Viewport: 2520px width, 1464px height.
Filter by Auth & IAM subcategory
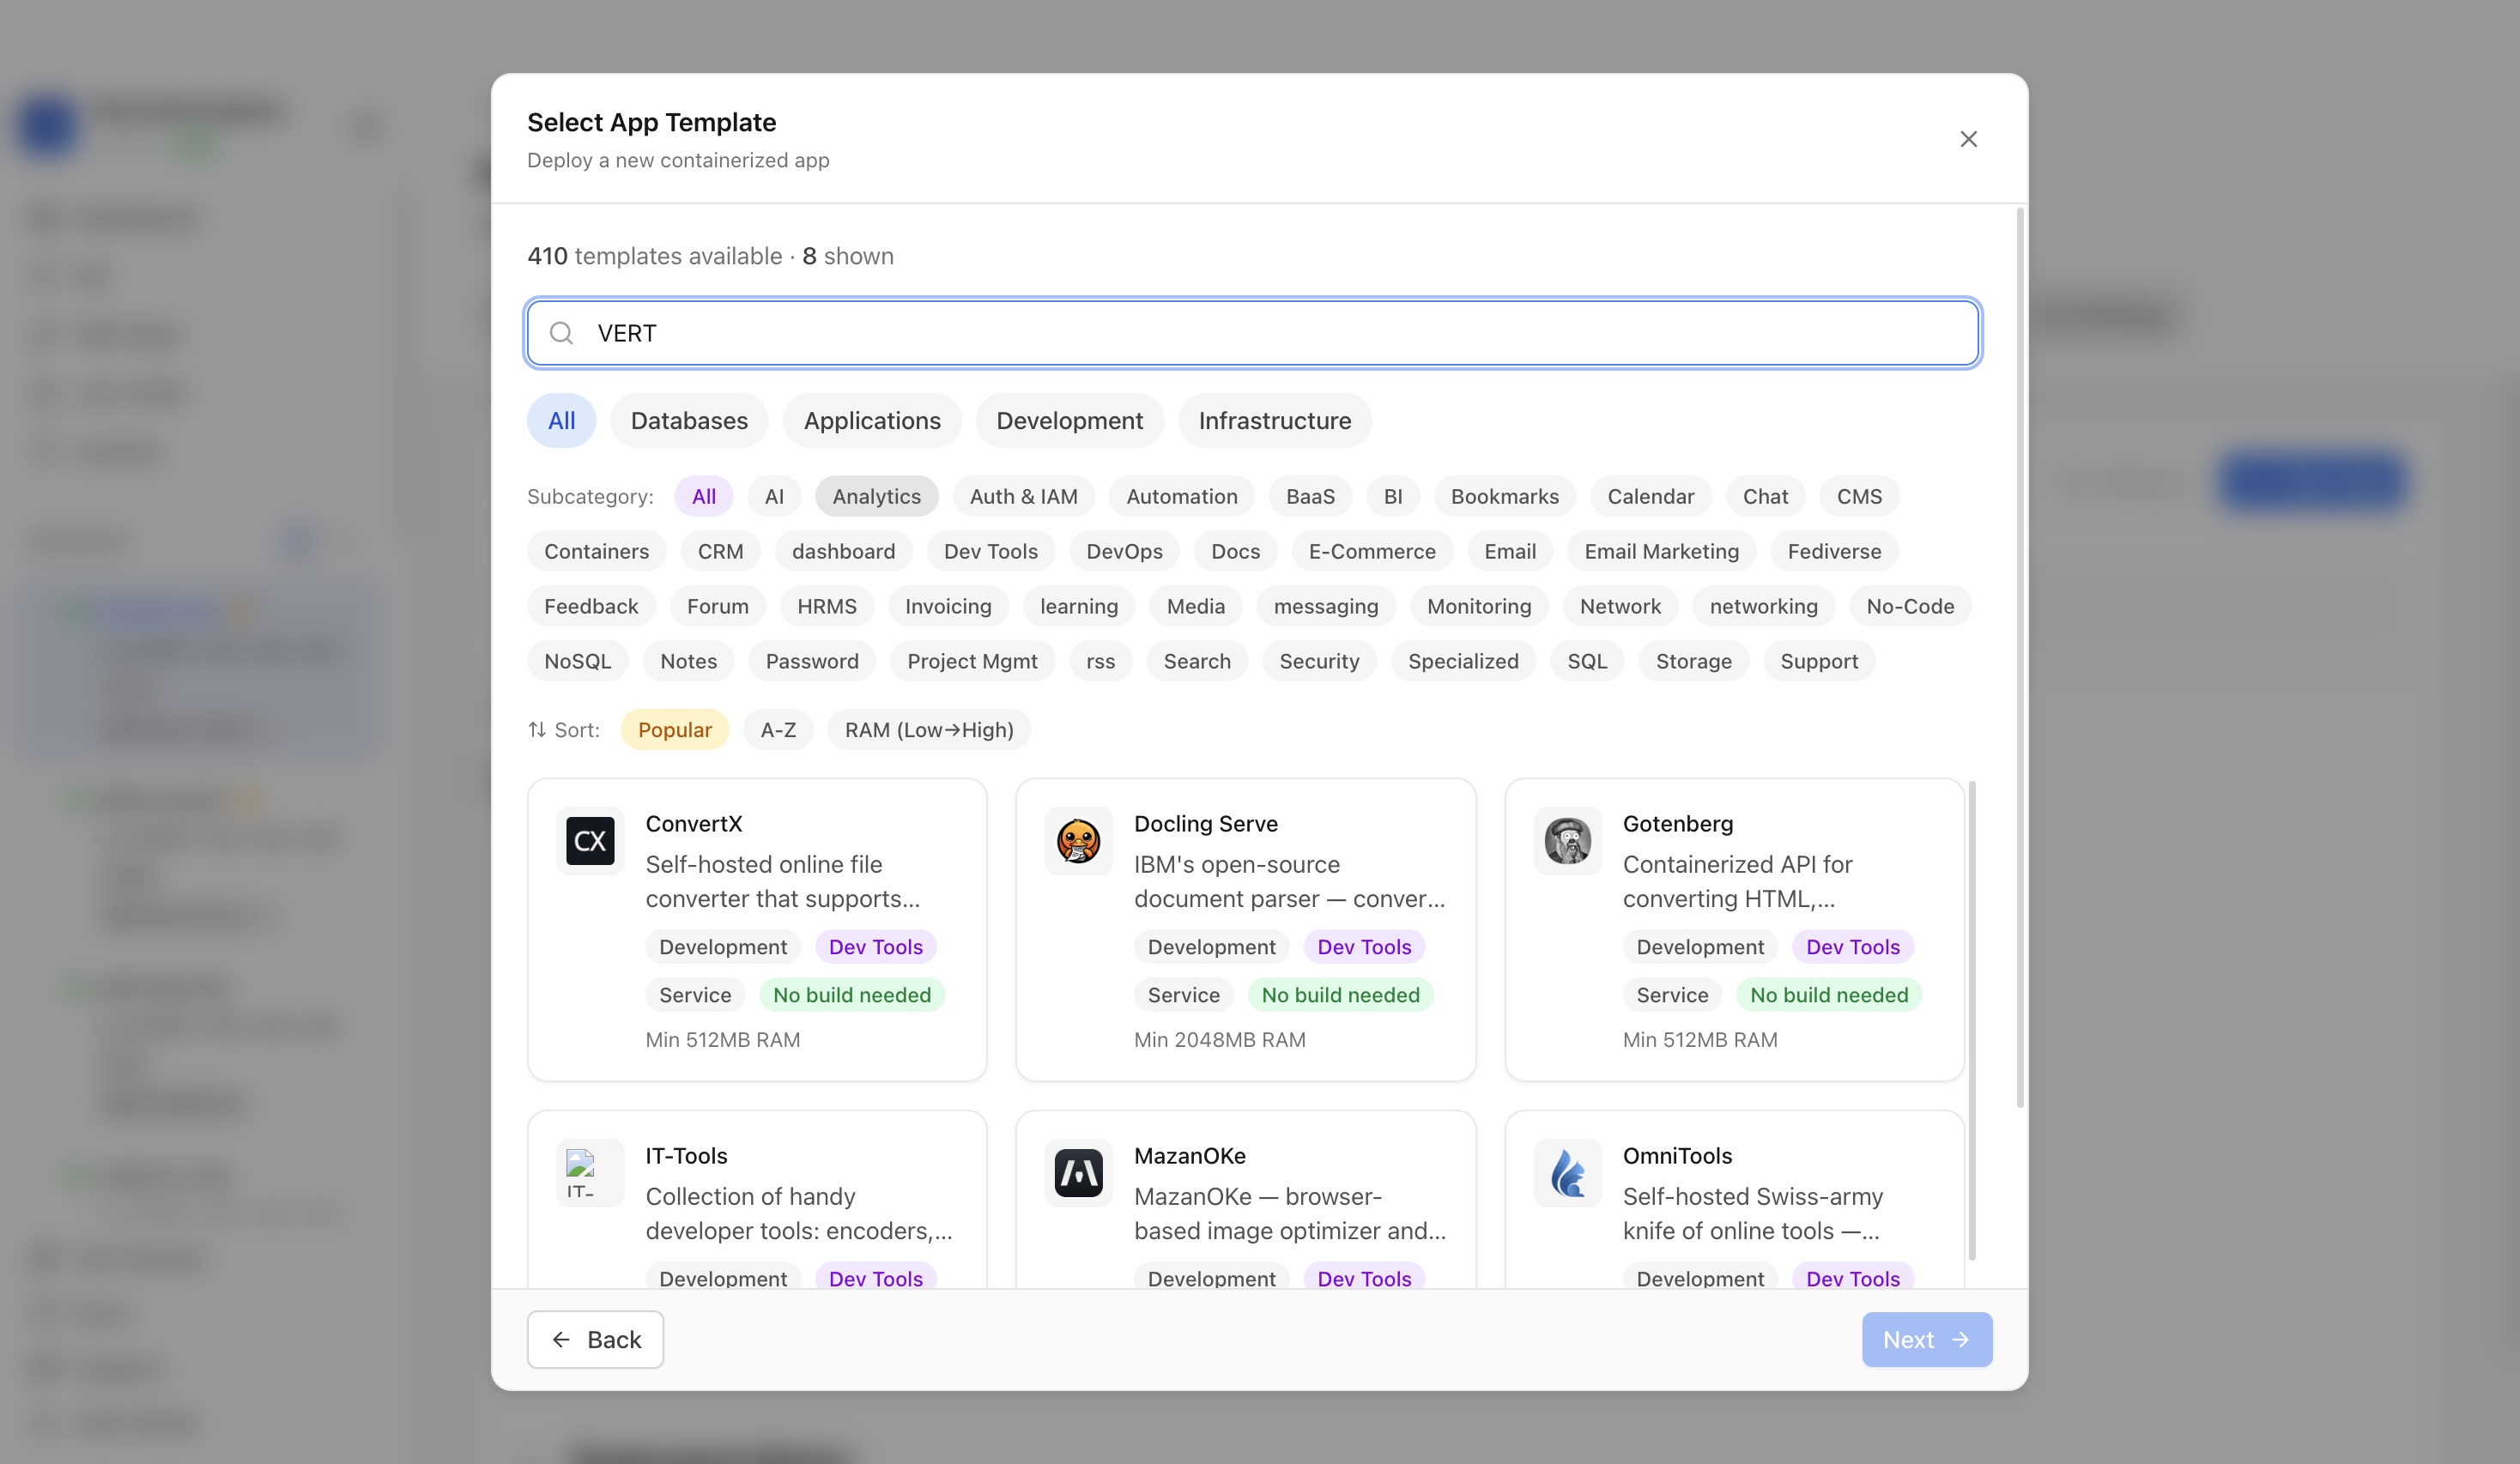(x=1023, y=496)
